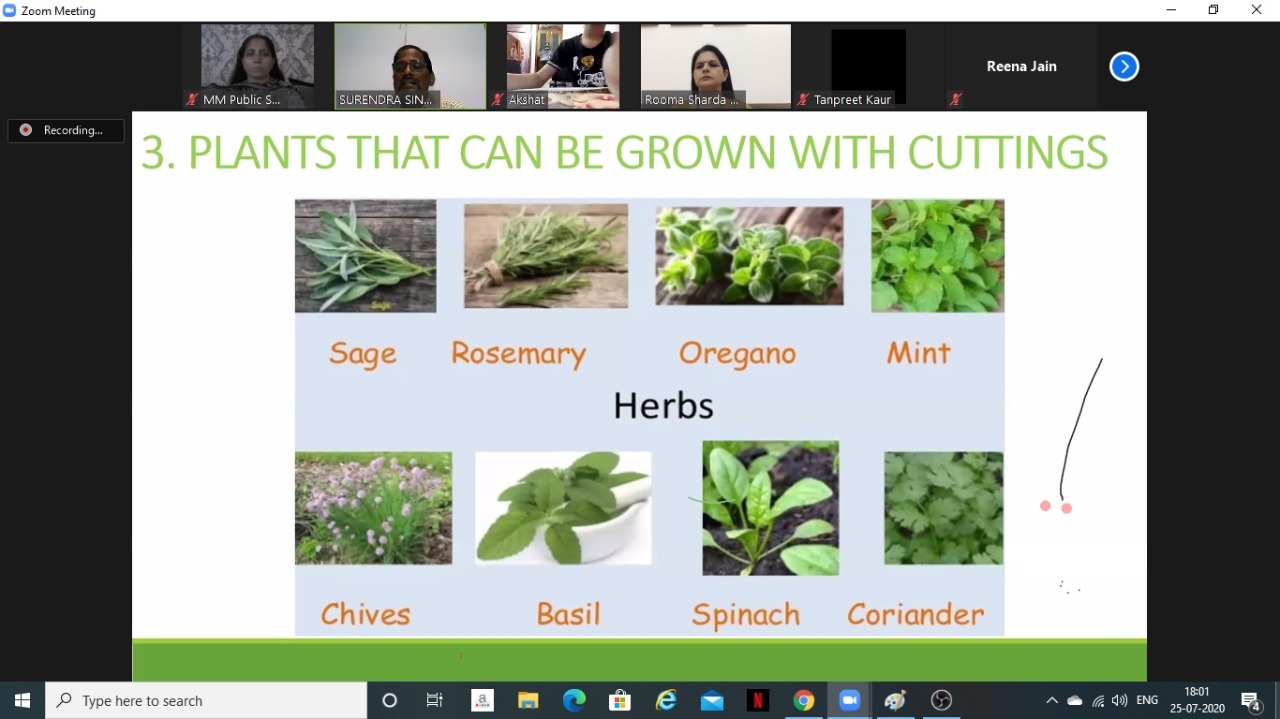Click Akshat's muted microphone icon
Image resolution: width=1280 pixels, height=719 pixels.
point(498,99)
